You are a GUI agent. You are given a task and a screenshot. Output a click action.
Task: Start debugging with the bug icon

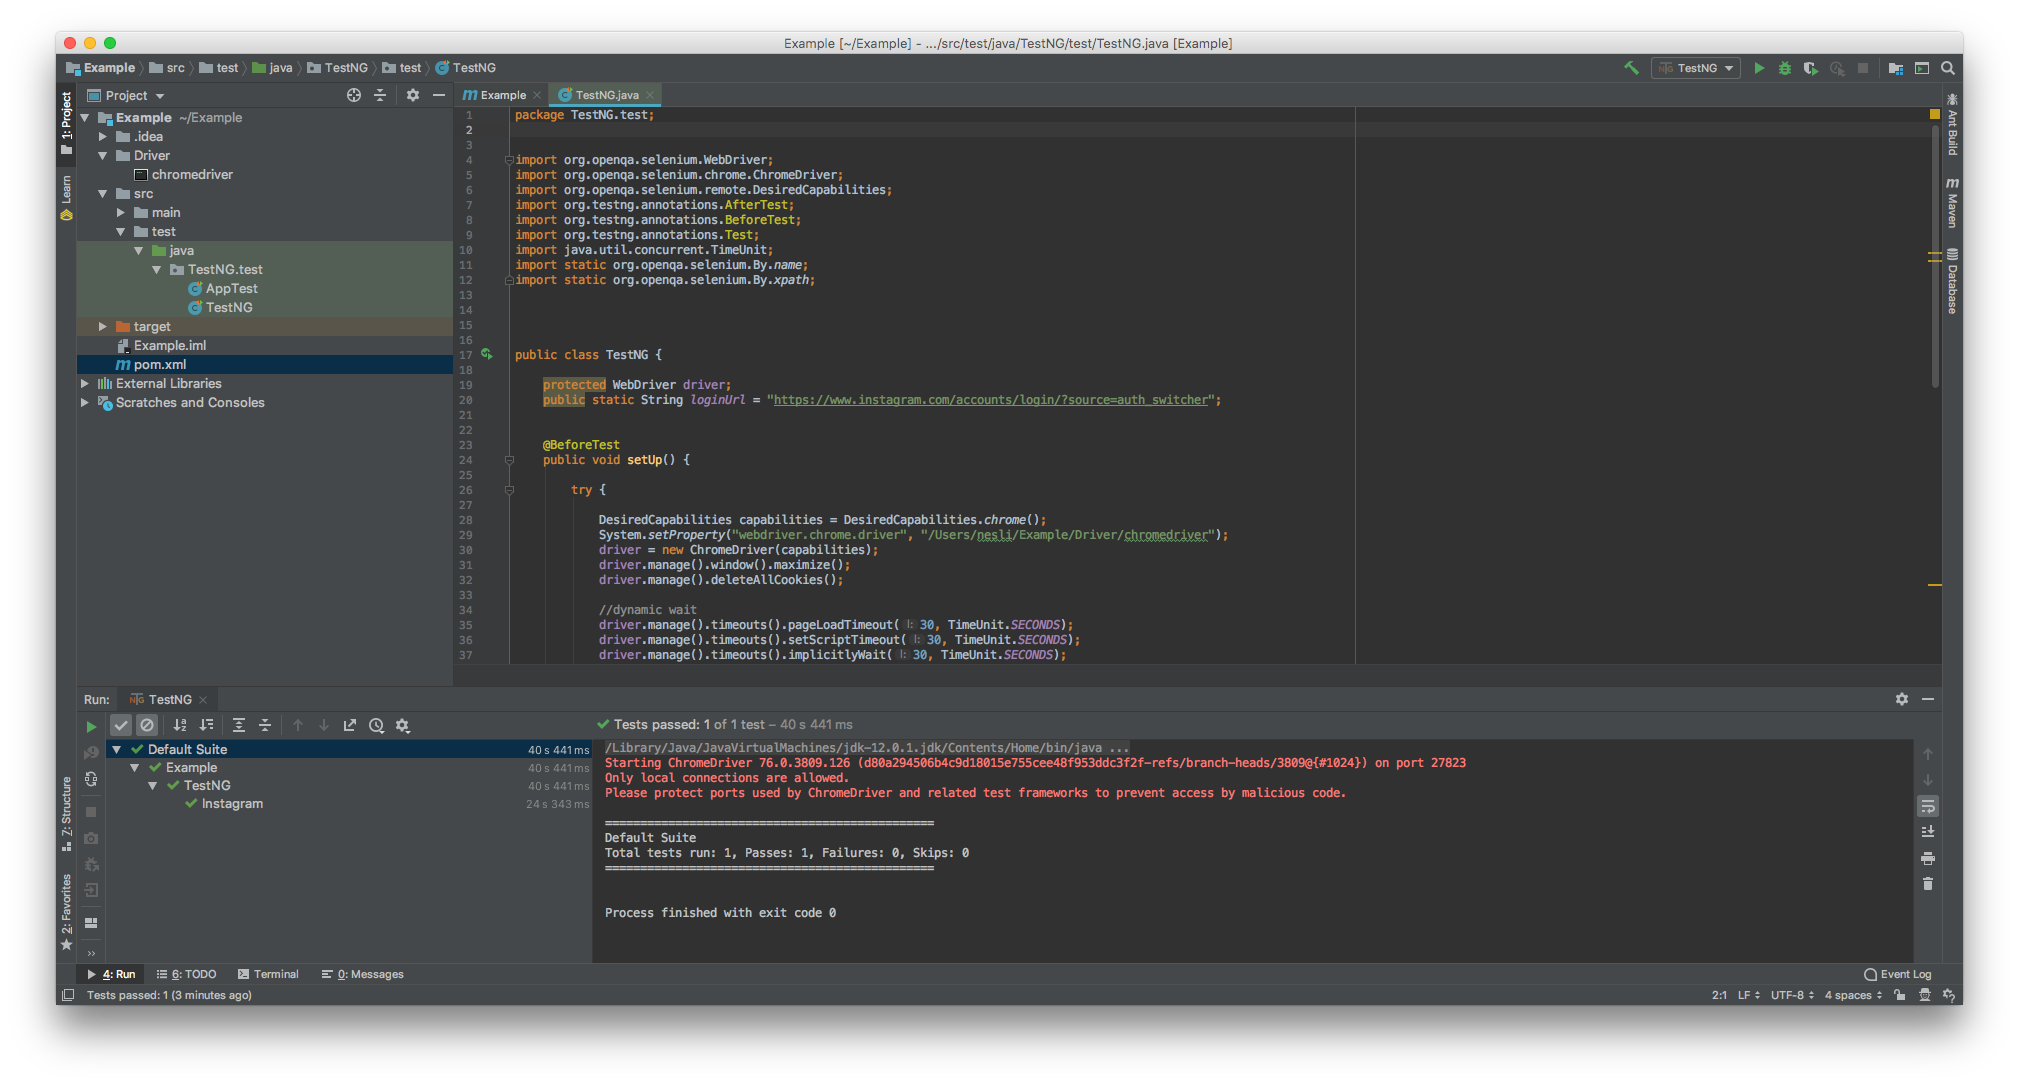pyautogui.click(x=1785, y=67)
